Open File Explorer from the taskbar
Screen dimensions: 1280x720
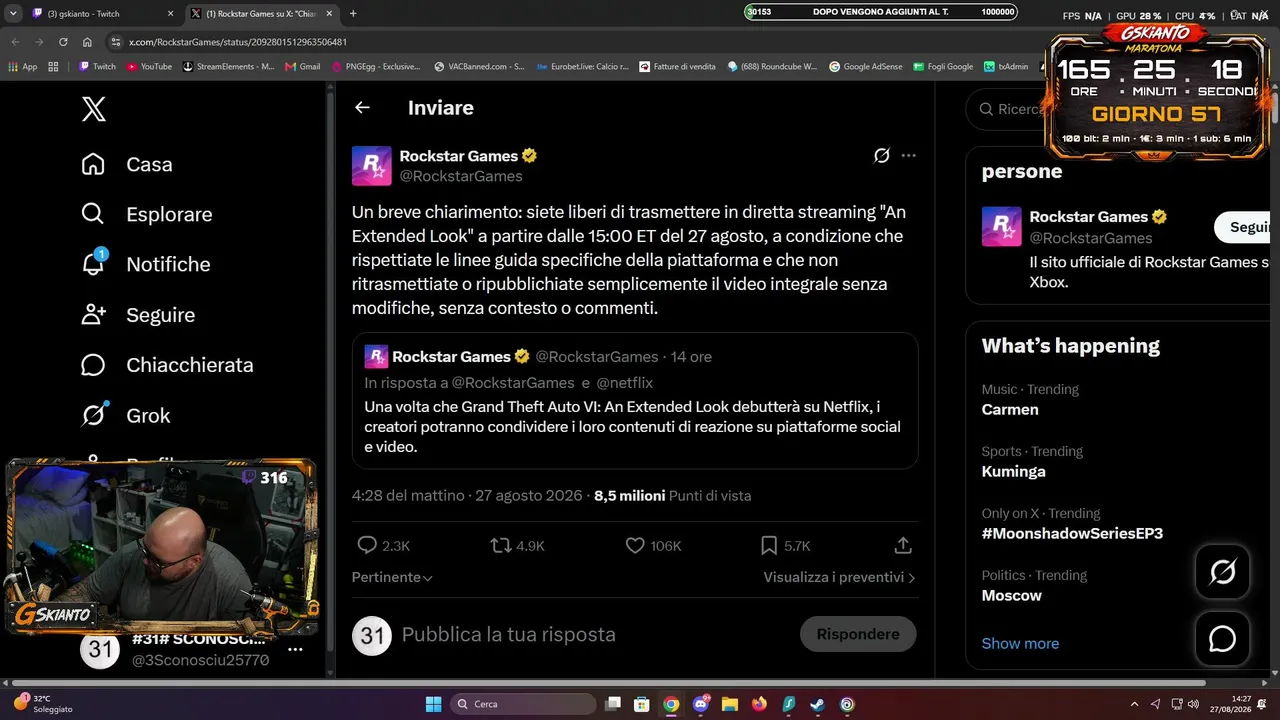point(729,704)
